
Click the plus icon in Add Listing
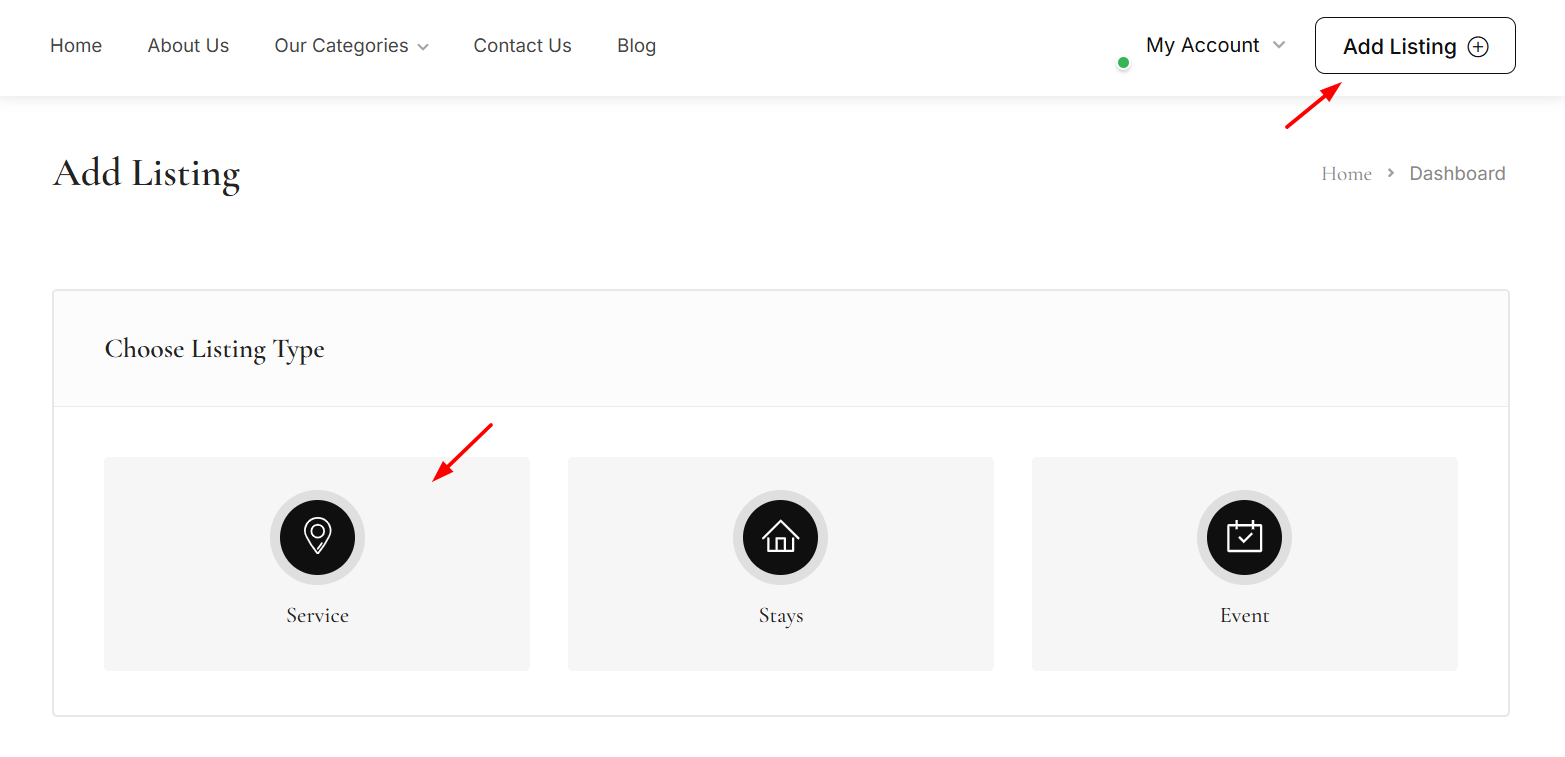(1477, 47)
